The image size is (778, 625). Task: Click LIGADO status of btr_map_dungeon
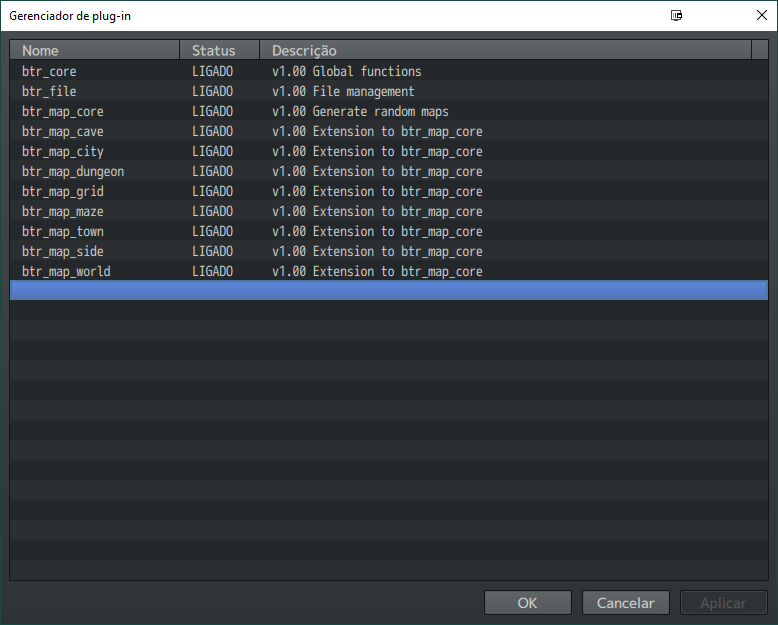pos(212,171)
